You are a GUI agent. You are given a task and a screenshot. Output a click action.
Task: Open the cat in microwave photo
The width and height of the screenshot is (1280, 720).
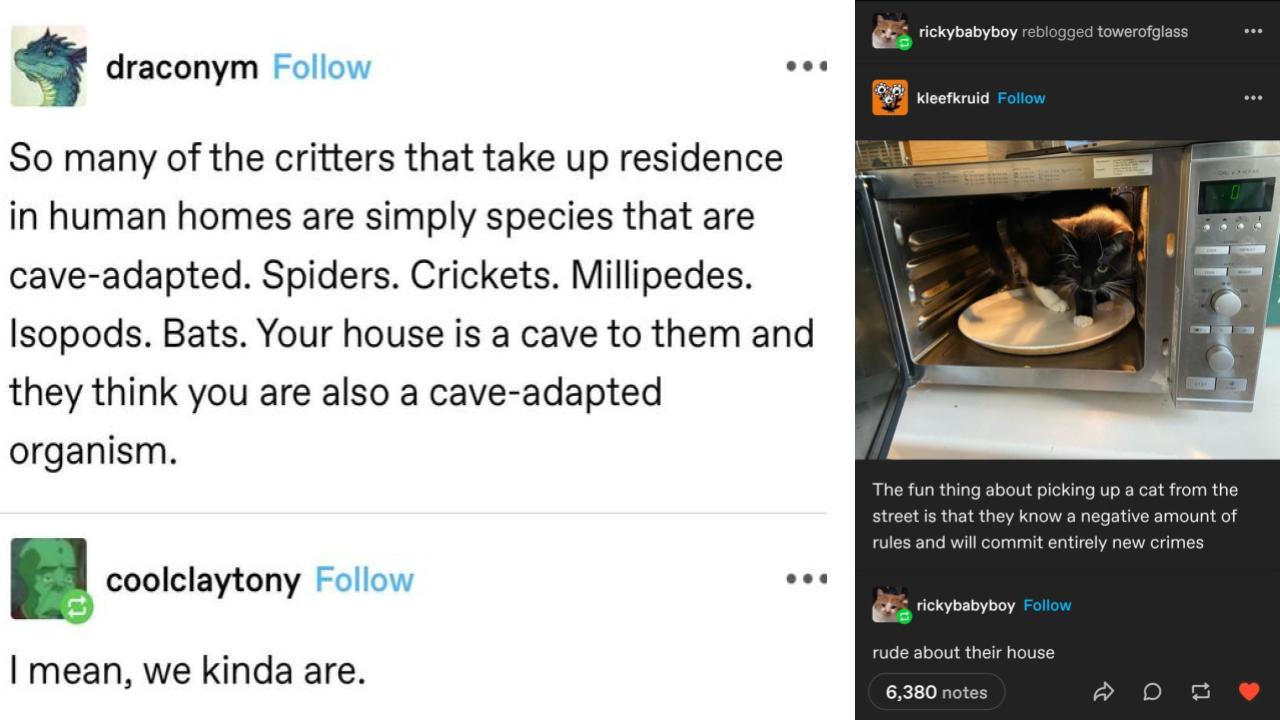click(1067, 298)
